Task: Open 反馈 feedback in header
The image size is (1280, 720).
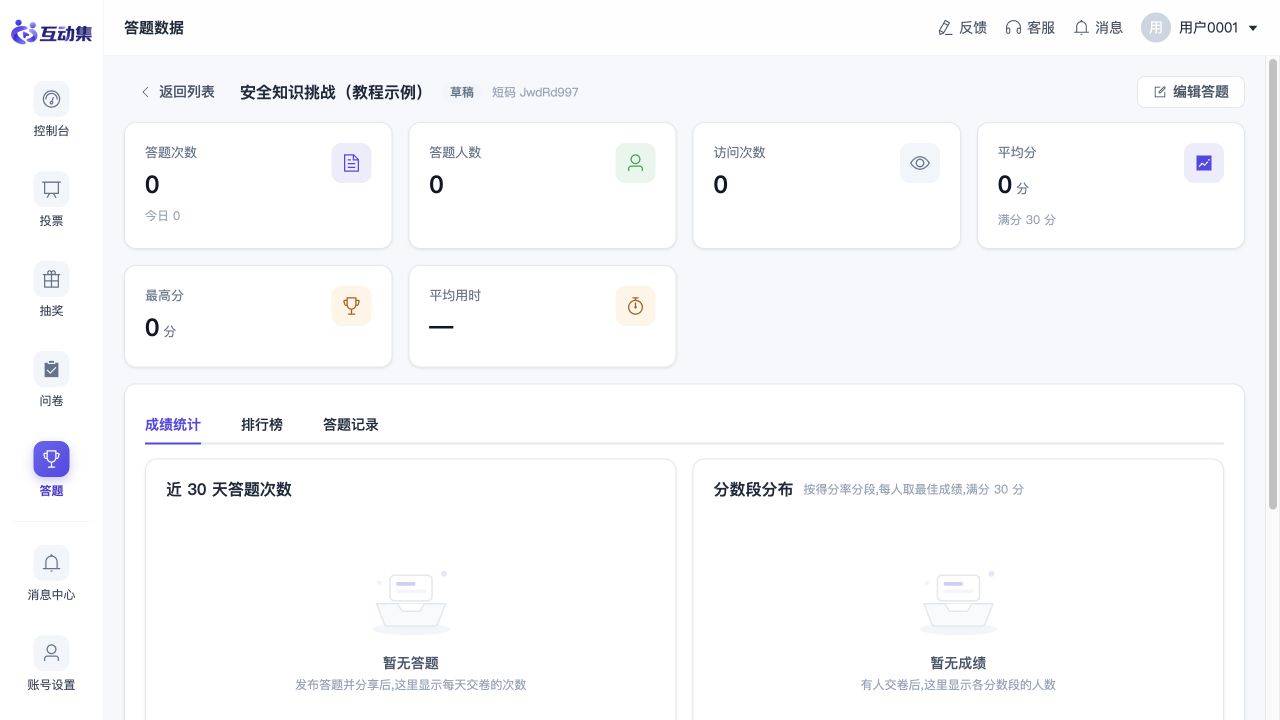Action: (962, 28)
